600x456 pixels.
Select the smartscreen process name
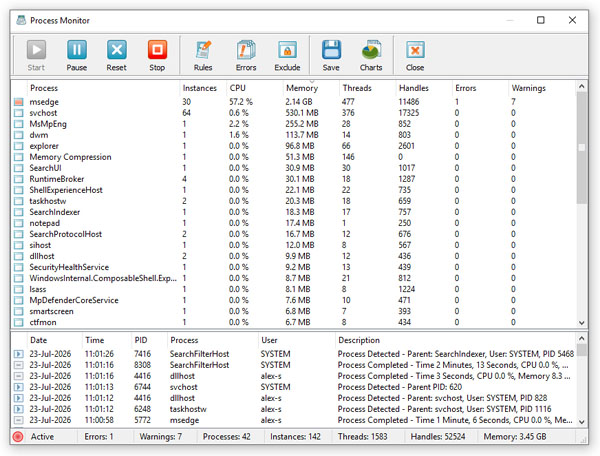(51, 312)
